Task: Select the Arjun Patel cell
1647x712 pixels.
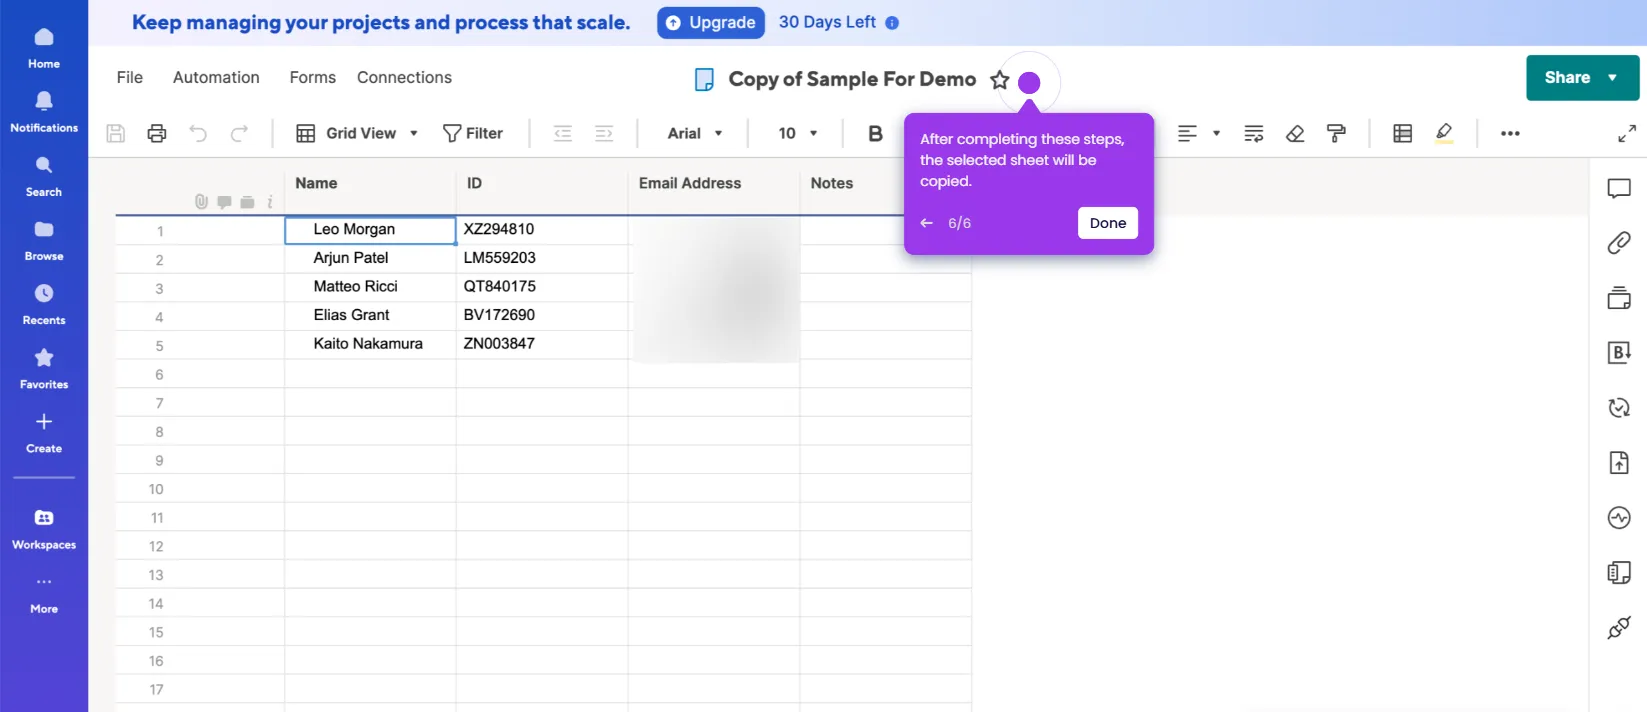Action: [370, 258]
